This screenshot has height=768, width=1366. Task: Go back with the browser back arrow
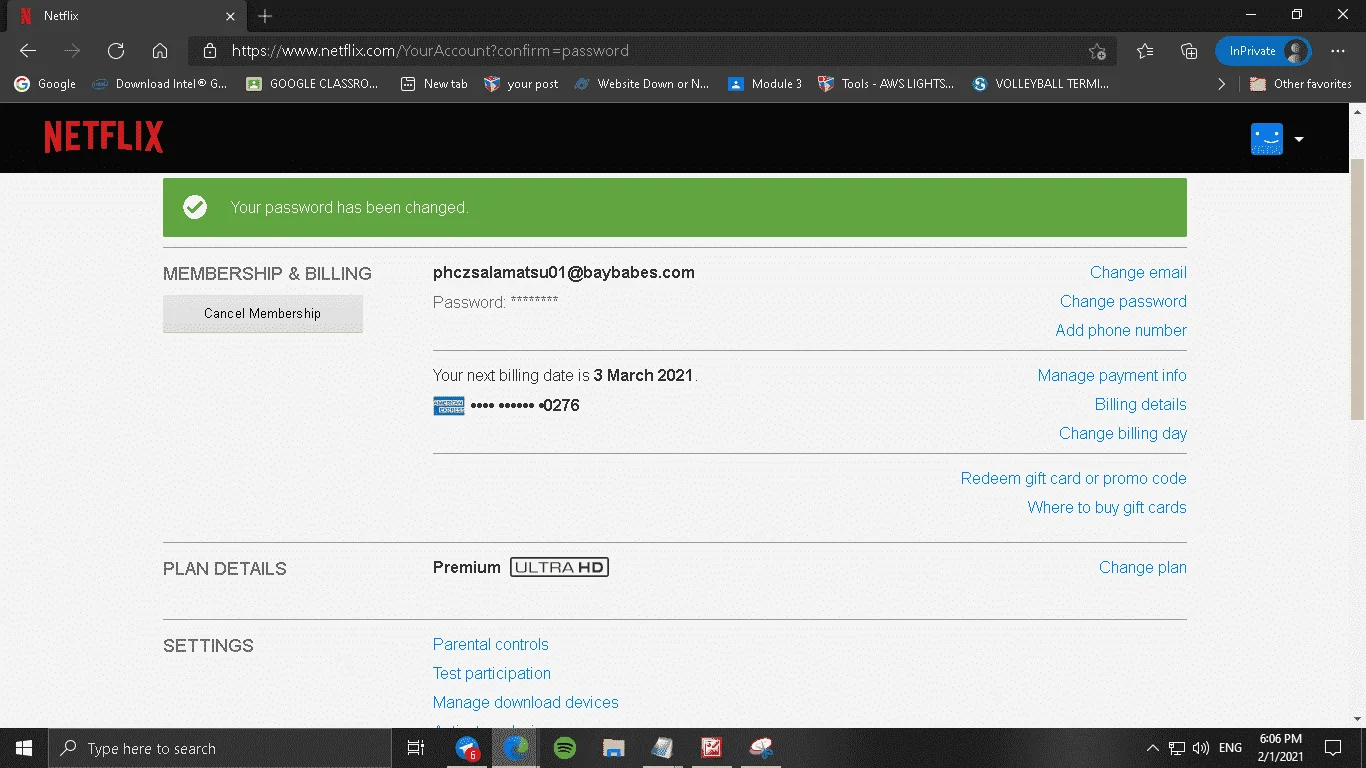point(28,51)
